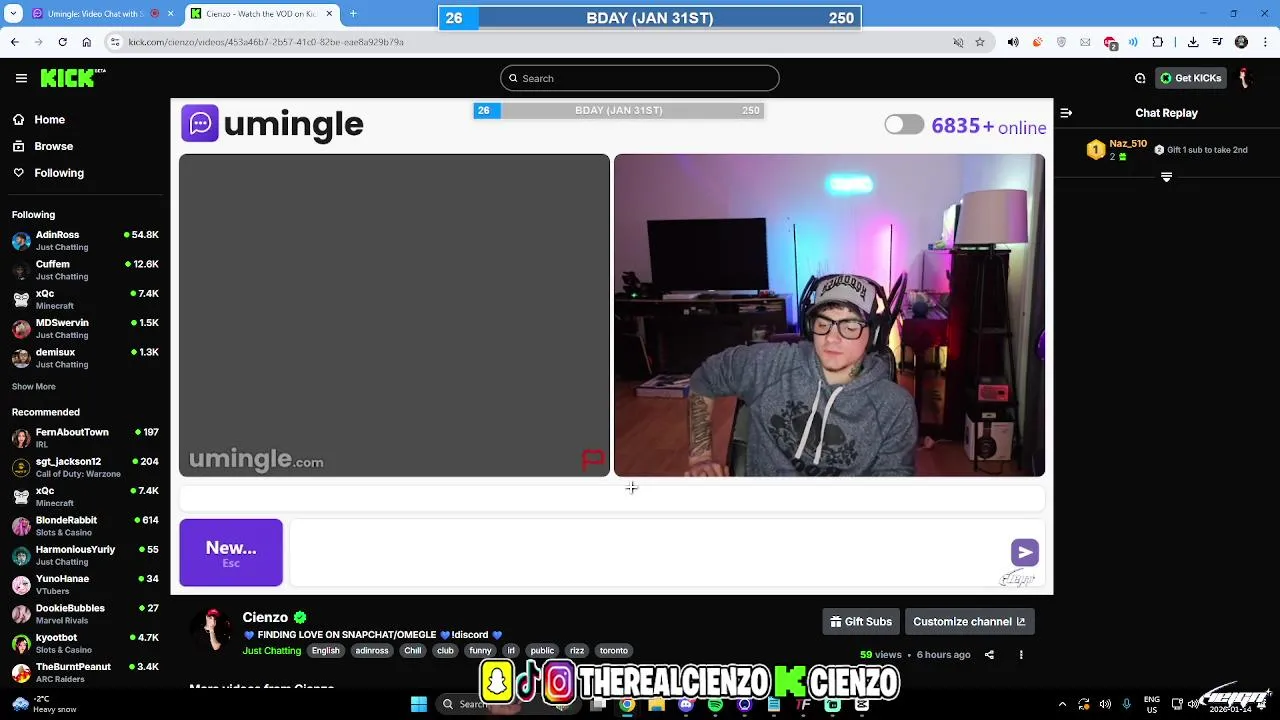Open the Kick user profile avatar

[x=1245, y=78]
